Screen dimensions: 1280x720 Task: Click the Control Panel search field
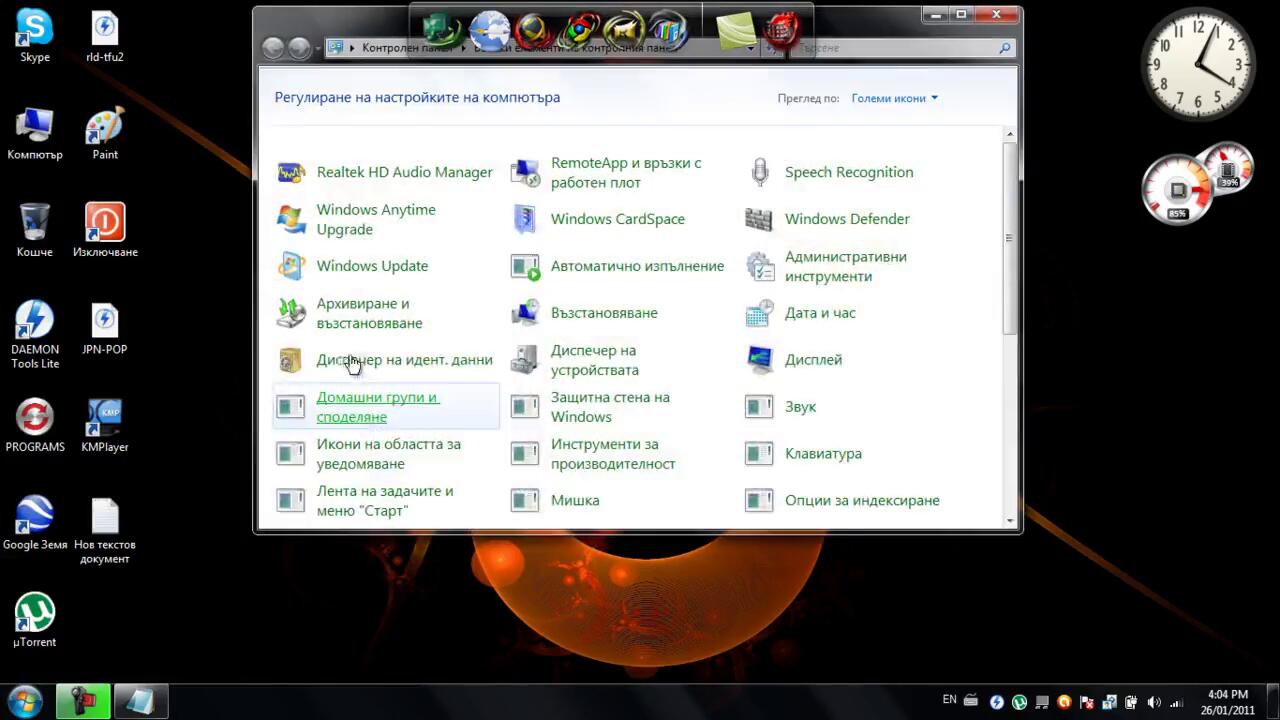coord(900,48)
